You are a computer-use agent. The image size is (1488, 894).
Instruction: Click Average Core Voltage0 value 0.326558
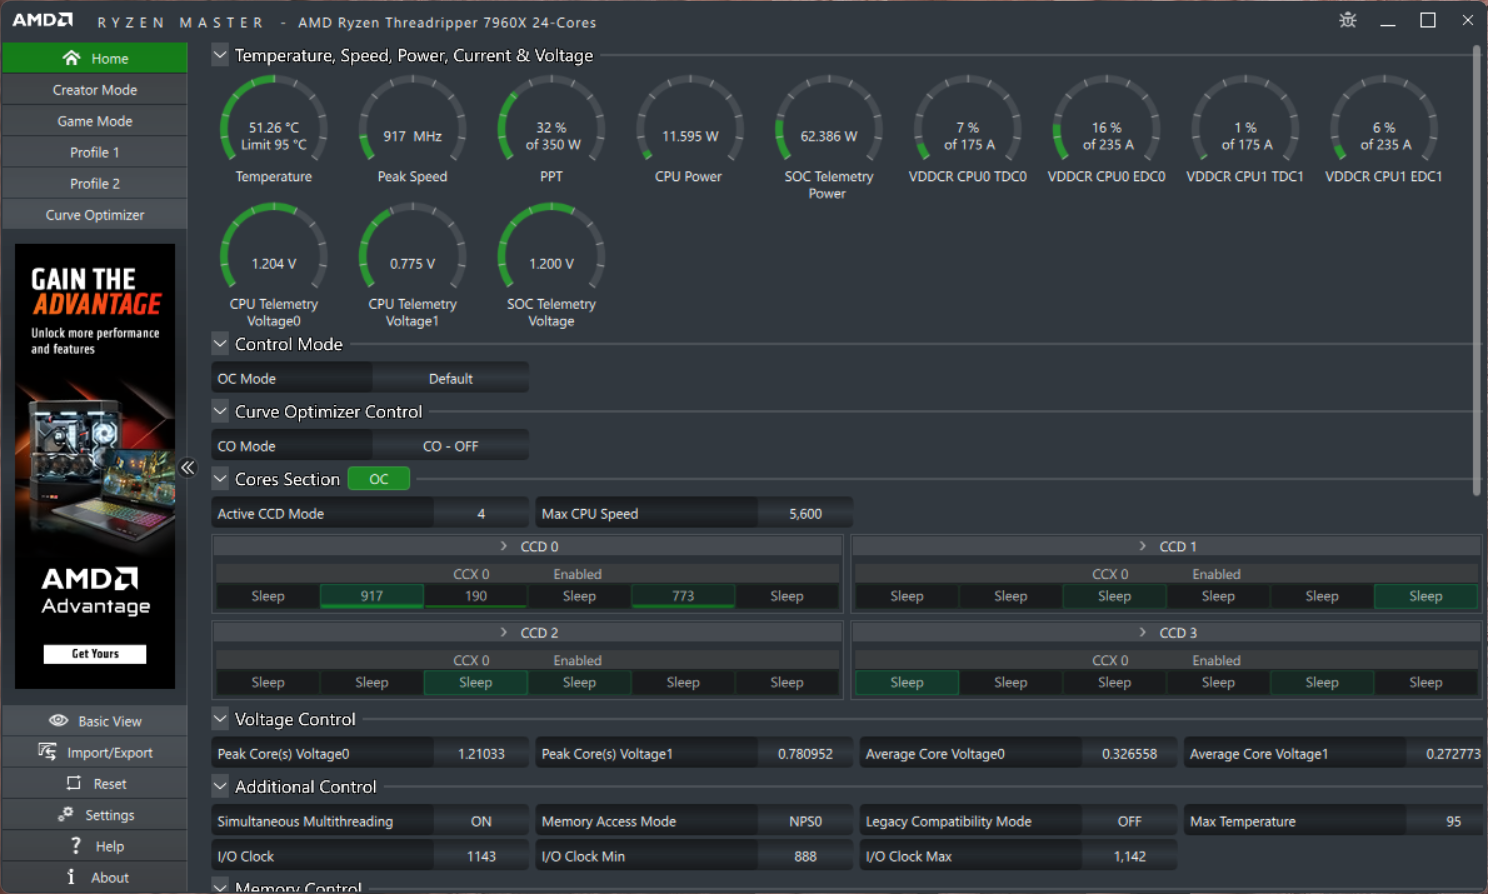[1129, 753]
